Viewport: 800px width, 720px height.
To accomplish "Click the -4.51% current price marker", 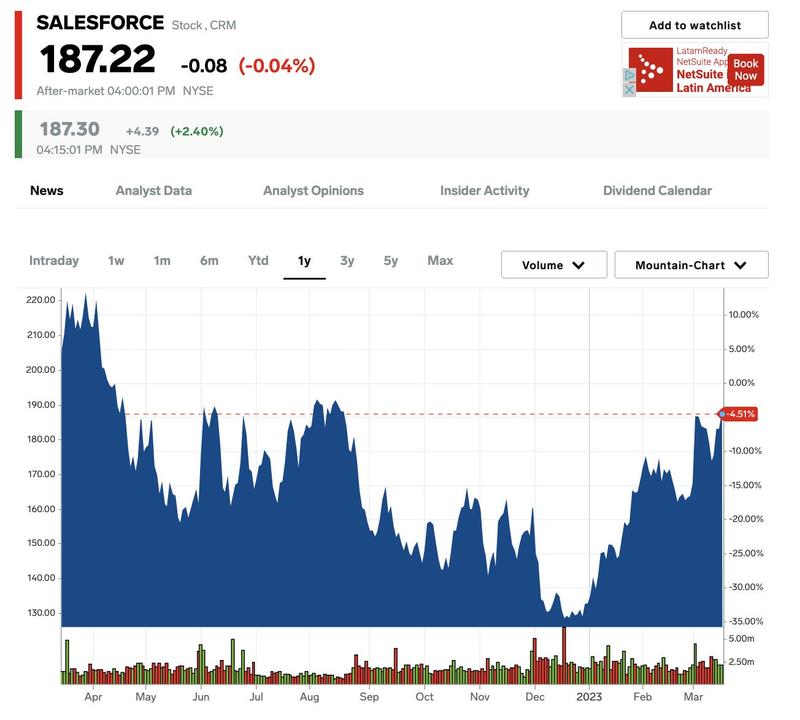I will (x=739, y=414).
